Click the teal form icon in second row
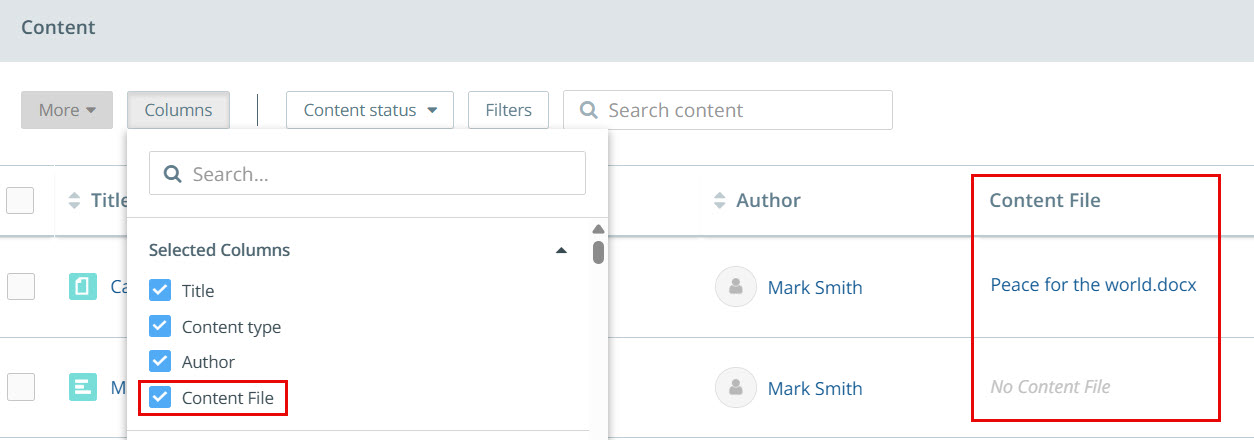This screenshot has width=1254, height=440. coord(83,388)
